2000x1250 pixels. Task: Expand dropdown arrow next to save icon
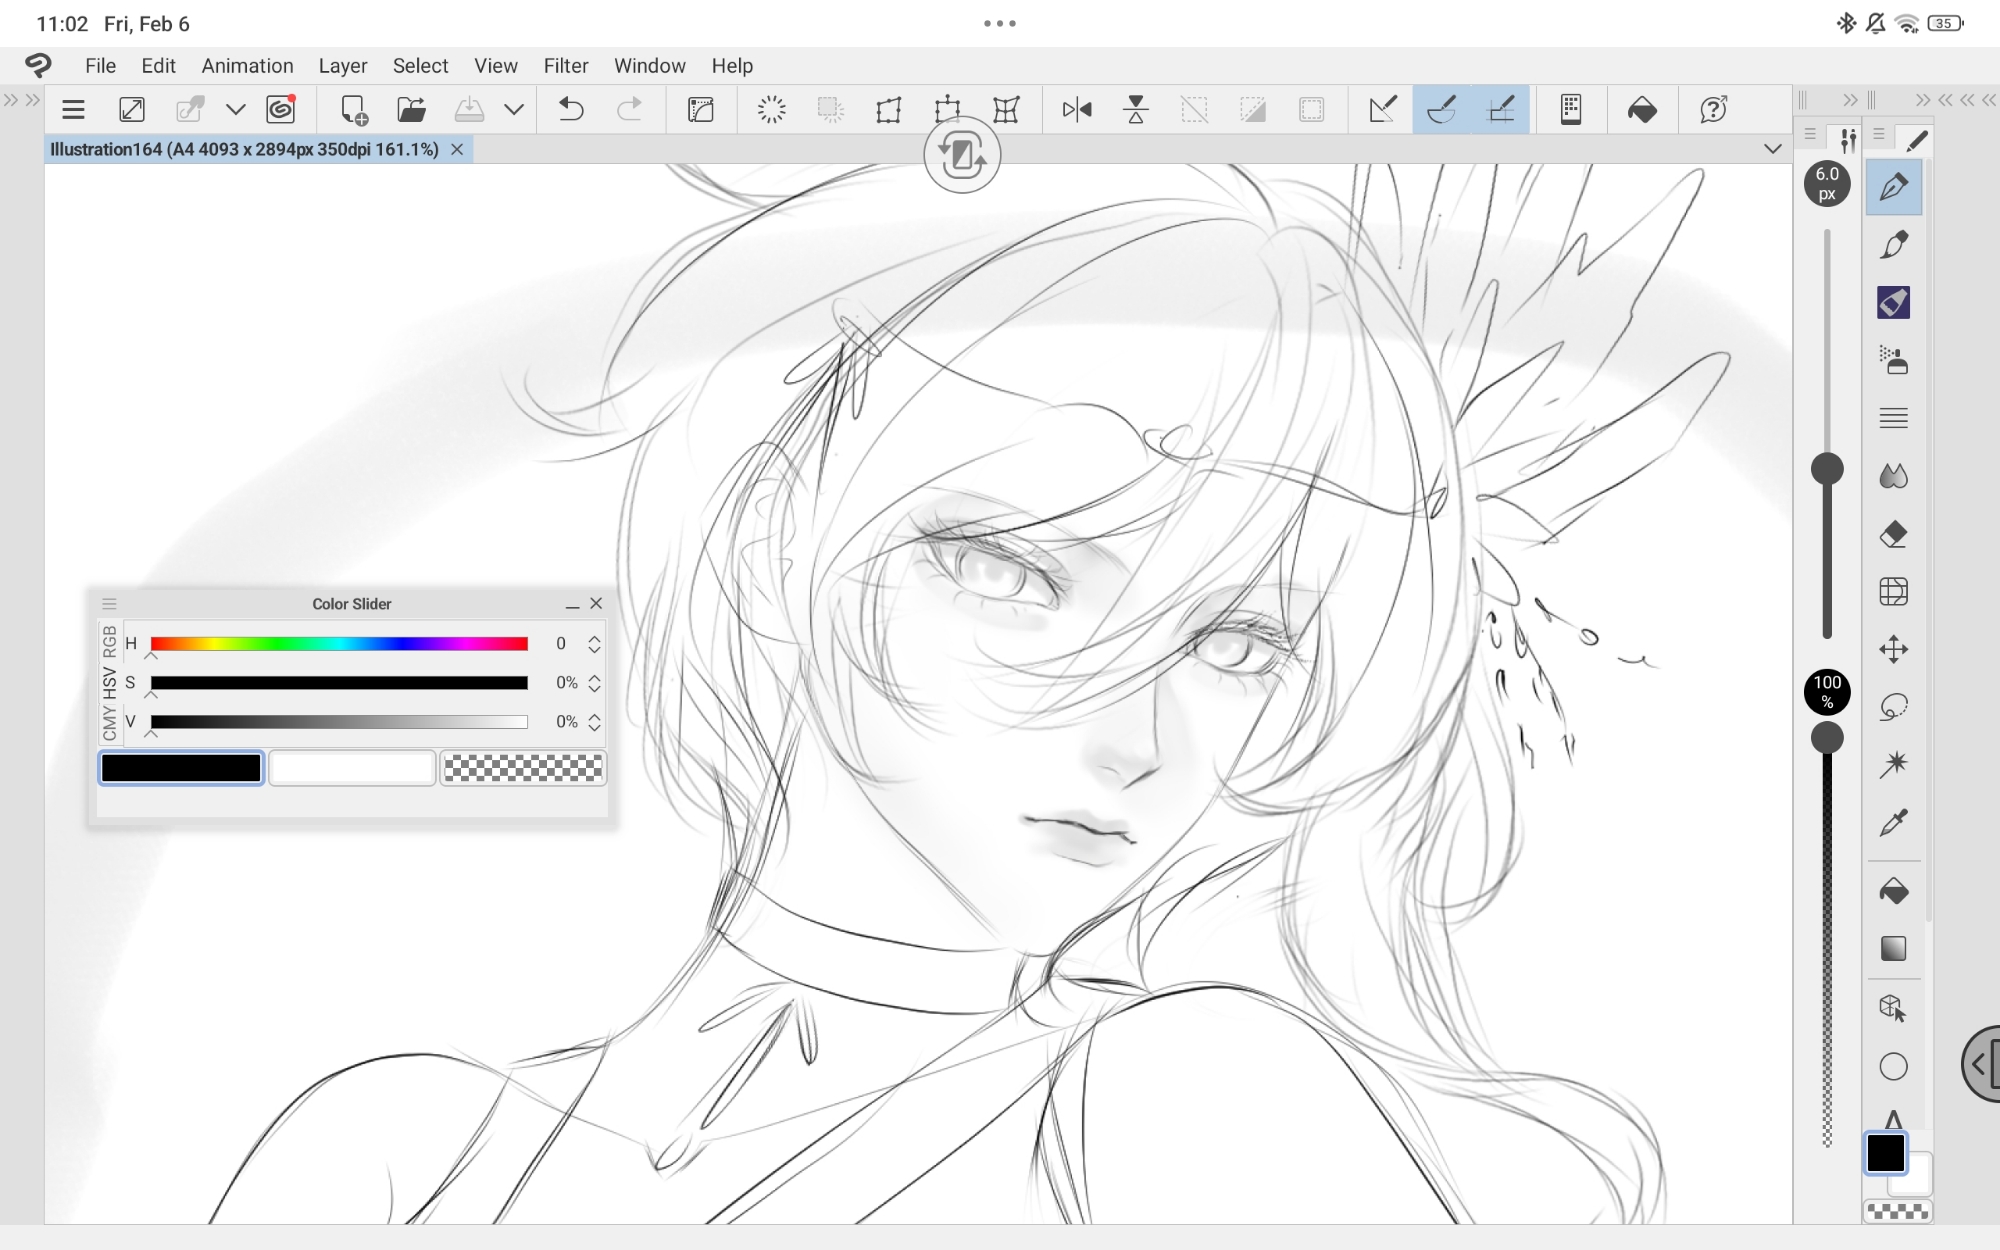pos(514,109)
